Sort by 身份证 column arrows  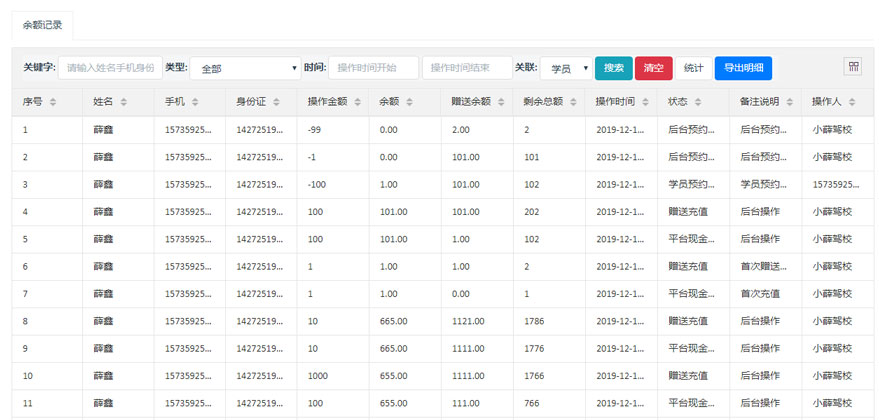276,102
